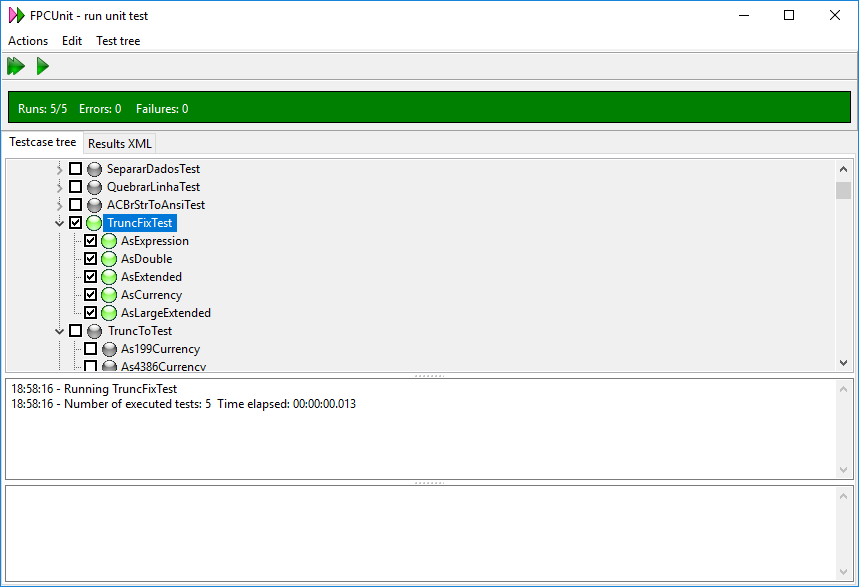The image size is (859, 587).
Task: Minimize the FPCUnit window
Action: (743, 15)
